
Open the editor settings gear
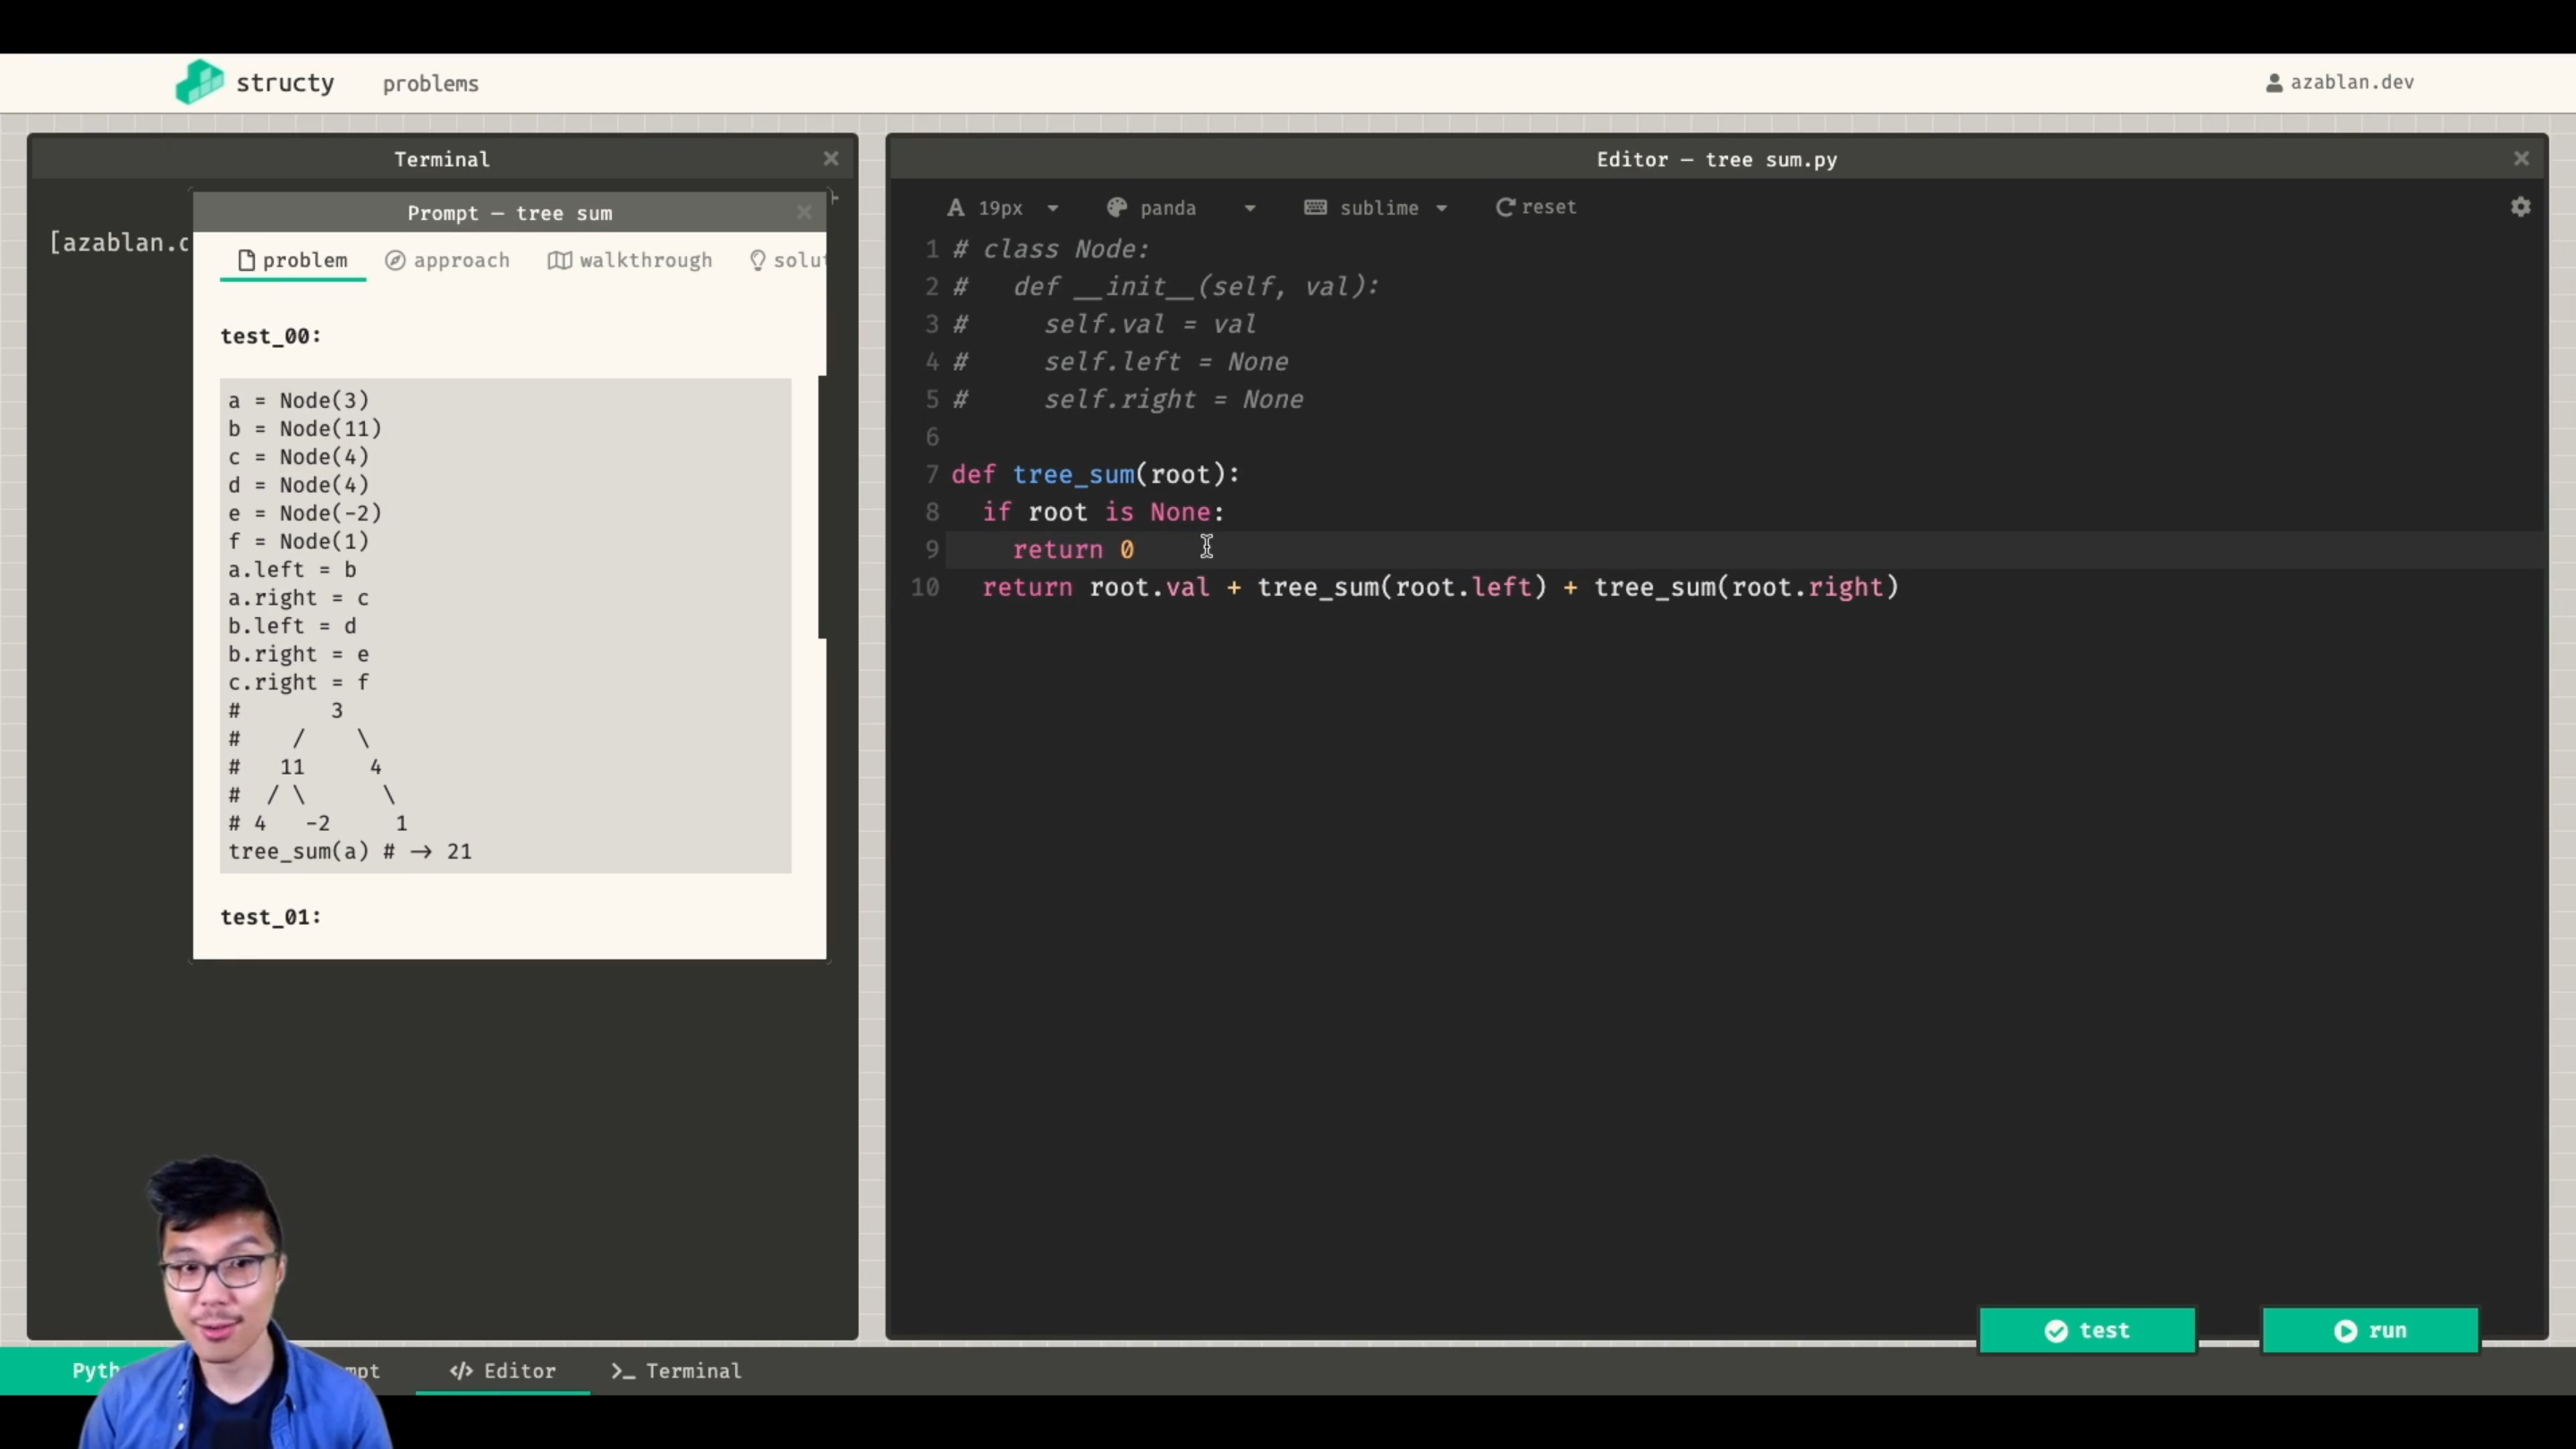(x=2520, y=207)
